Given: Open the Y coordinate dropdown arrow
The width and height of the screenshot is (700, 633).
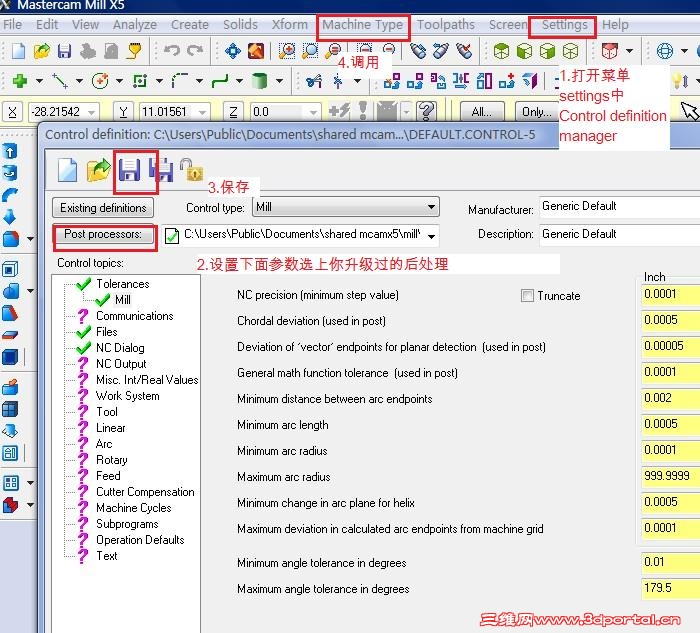Looking at the screenshot, I should pos(203,112).
